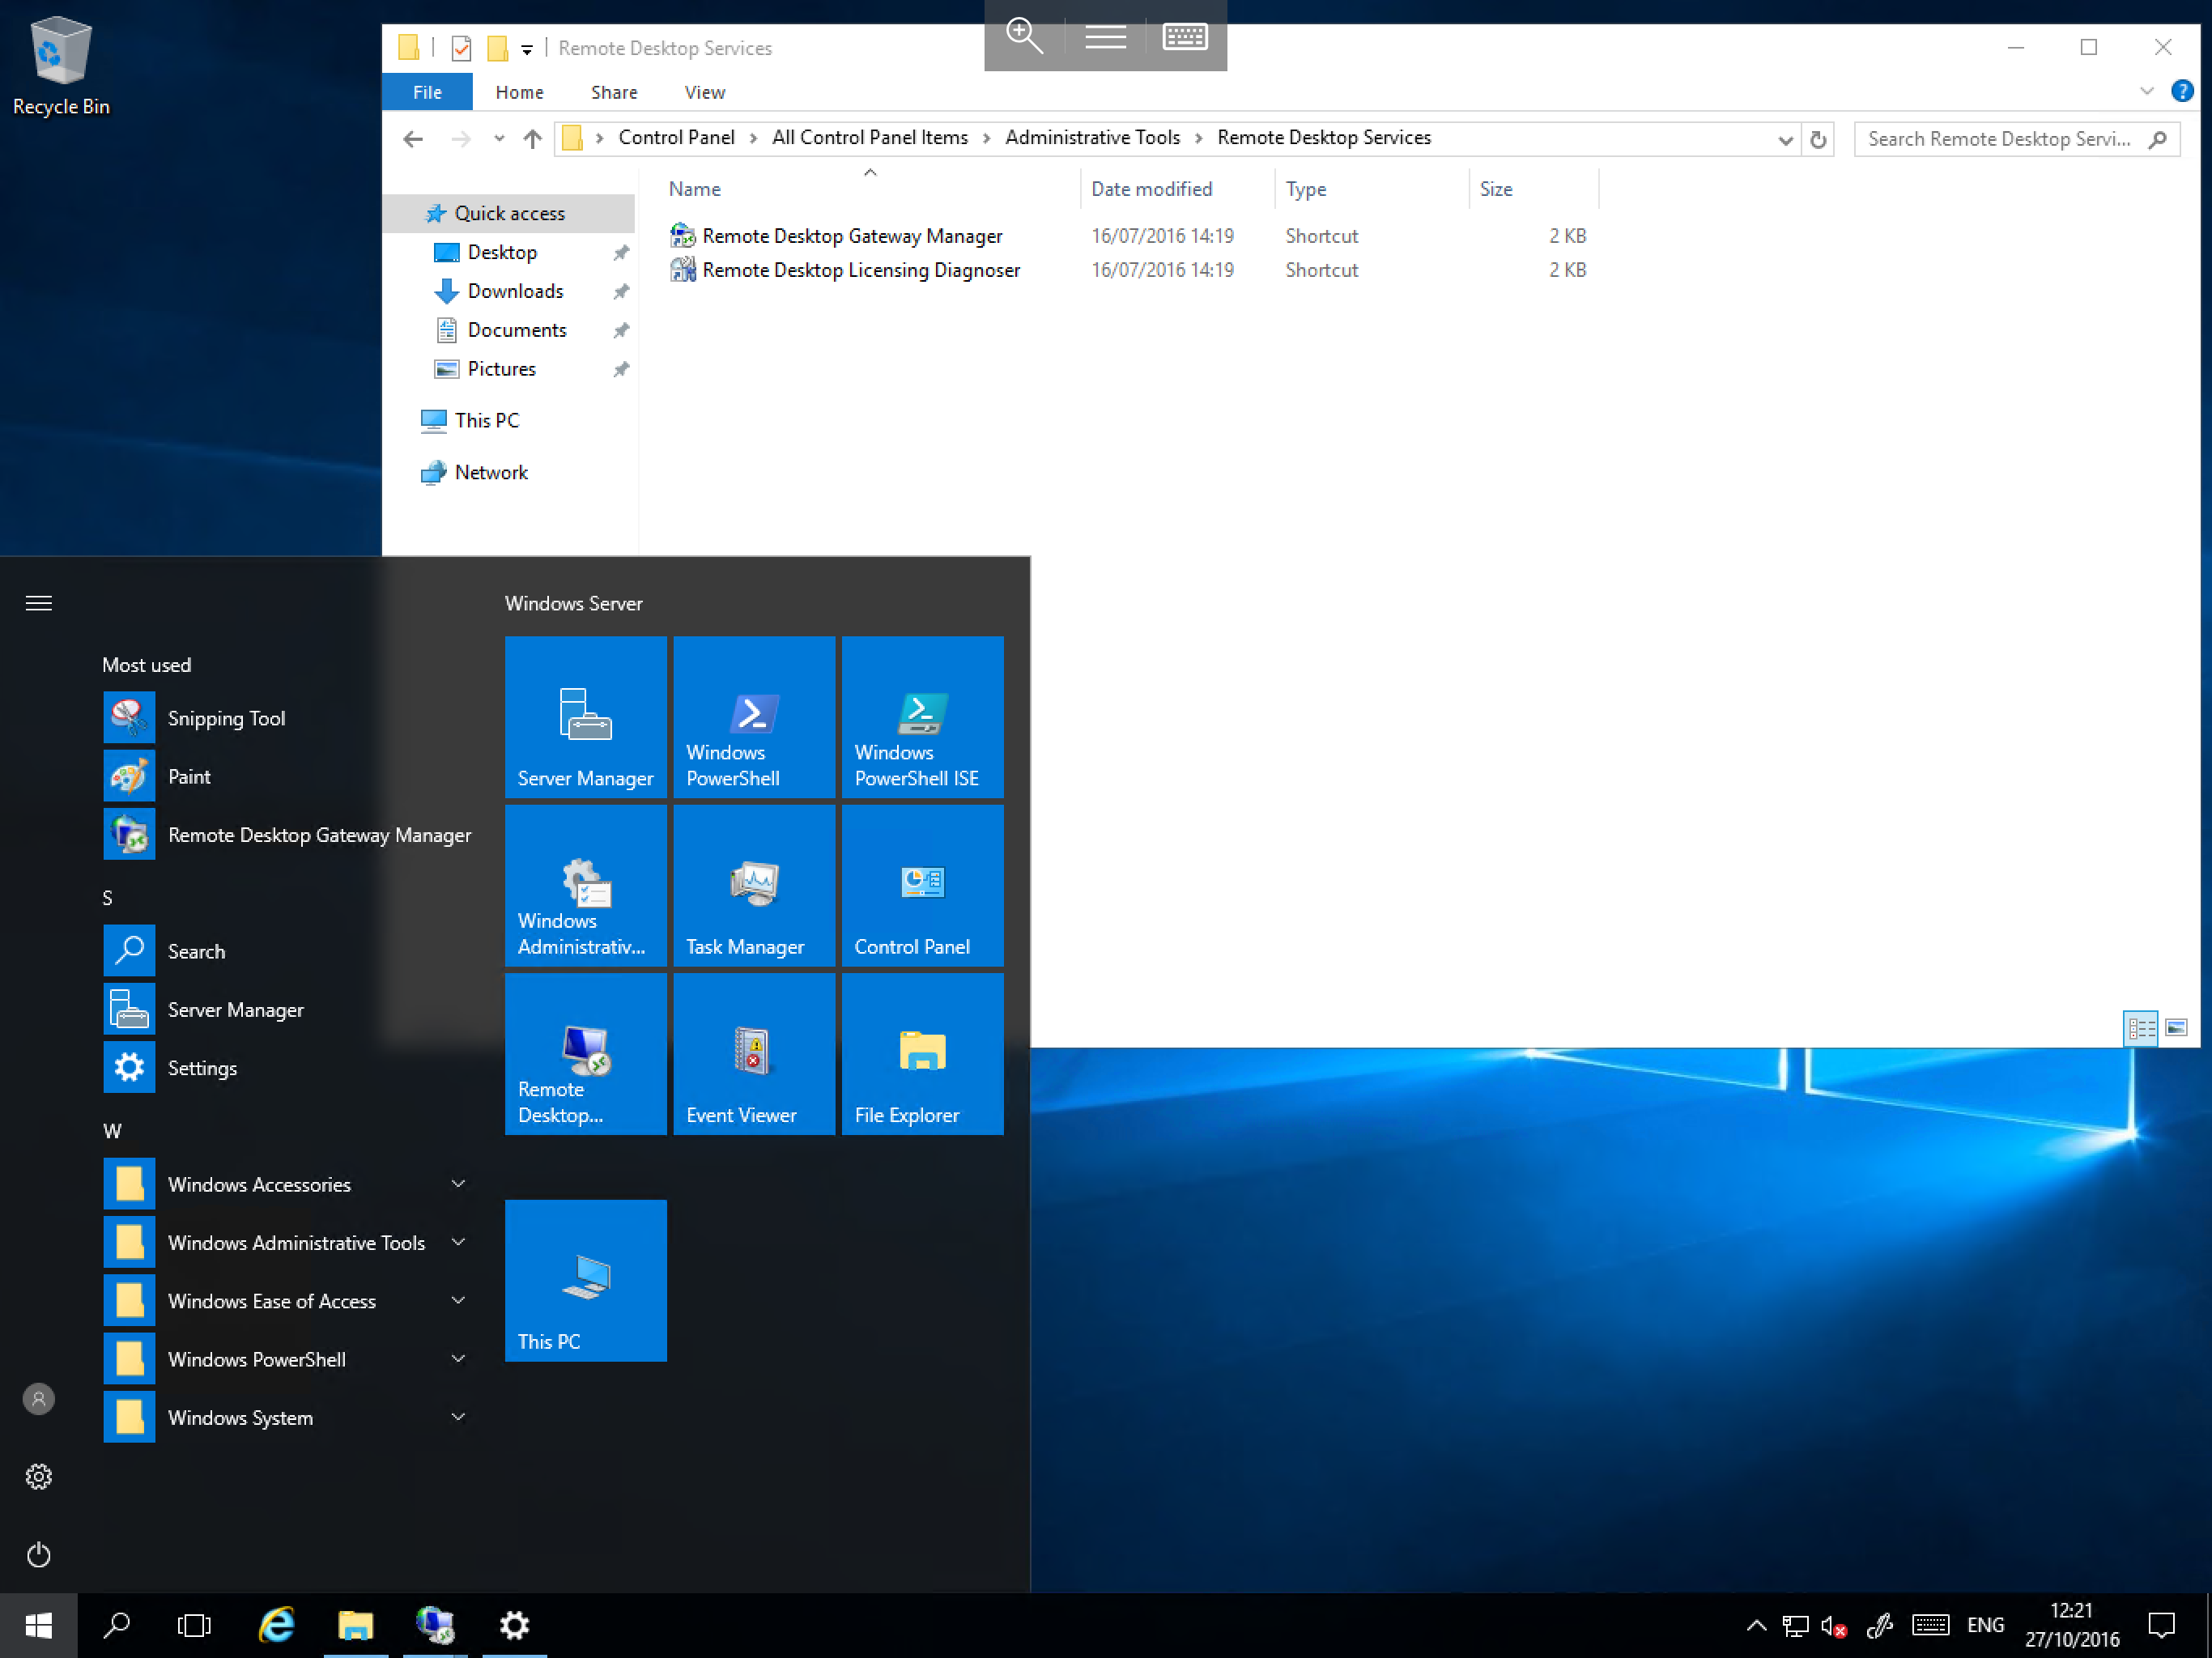Select Downloads in Quick access pane
Screen dimensions: 2212x1658
click(x=515, y=291)
